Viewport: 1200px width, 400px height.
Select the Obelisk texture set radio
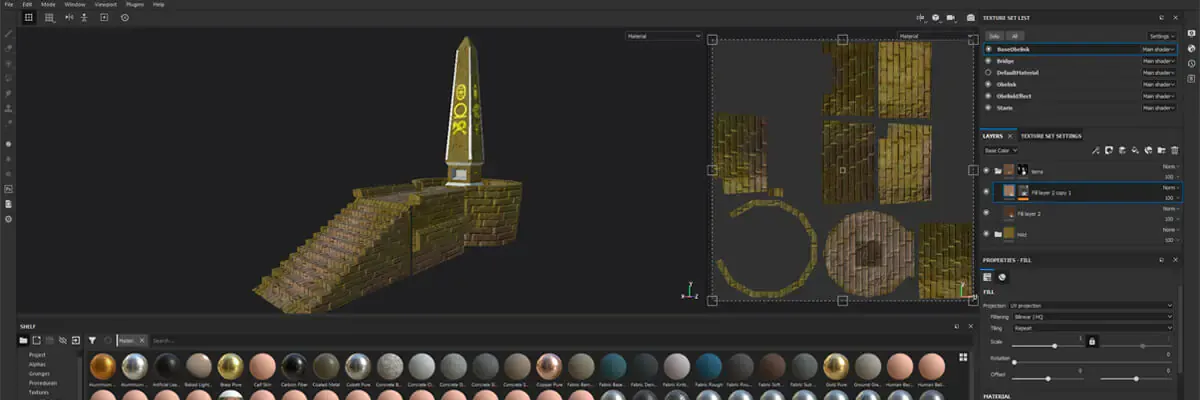[x=988, y=85]
